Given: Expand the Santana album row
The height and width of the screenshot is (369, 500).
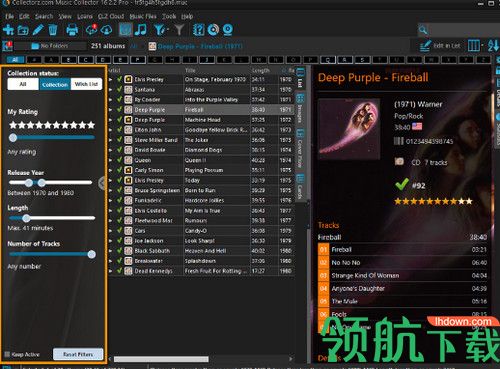Looking at the screenshot, I should [111, 90].
